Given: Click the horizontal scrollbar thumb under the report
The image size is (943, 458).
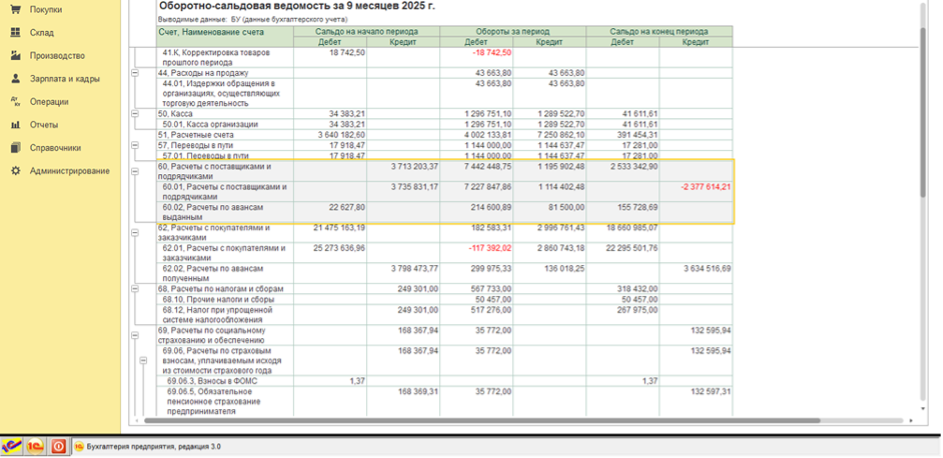Looking at the screenshot, I should 482,421.
